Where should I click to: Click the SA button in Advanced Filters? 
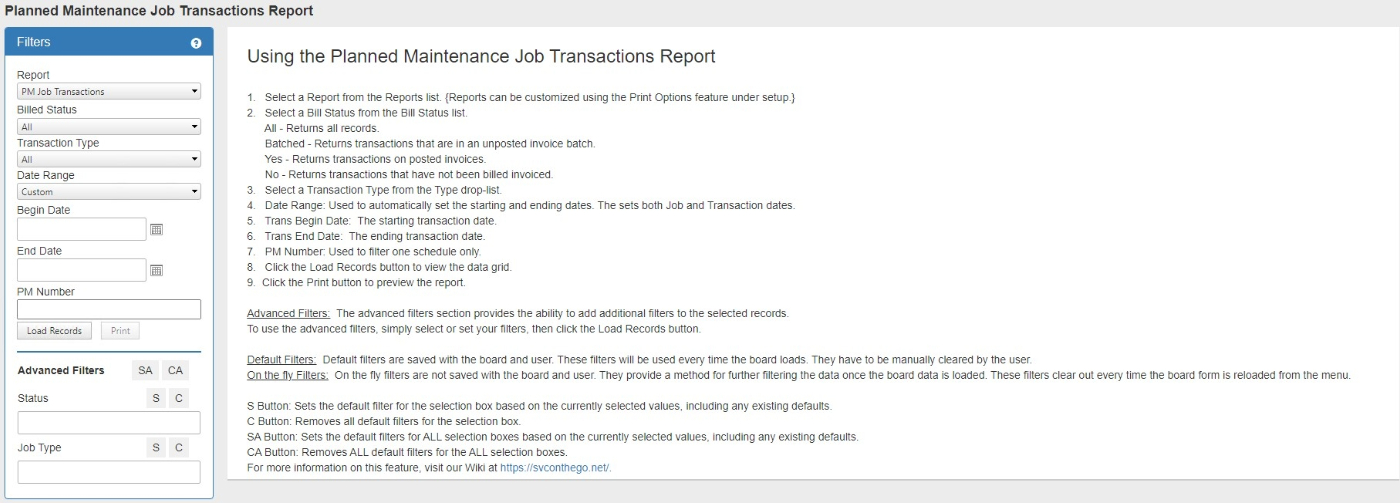(x=146, y=370)
